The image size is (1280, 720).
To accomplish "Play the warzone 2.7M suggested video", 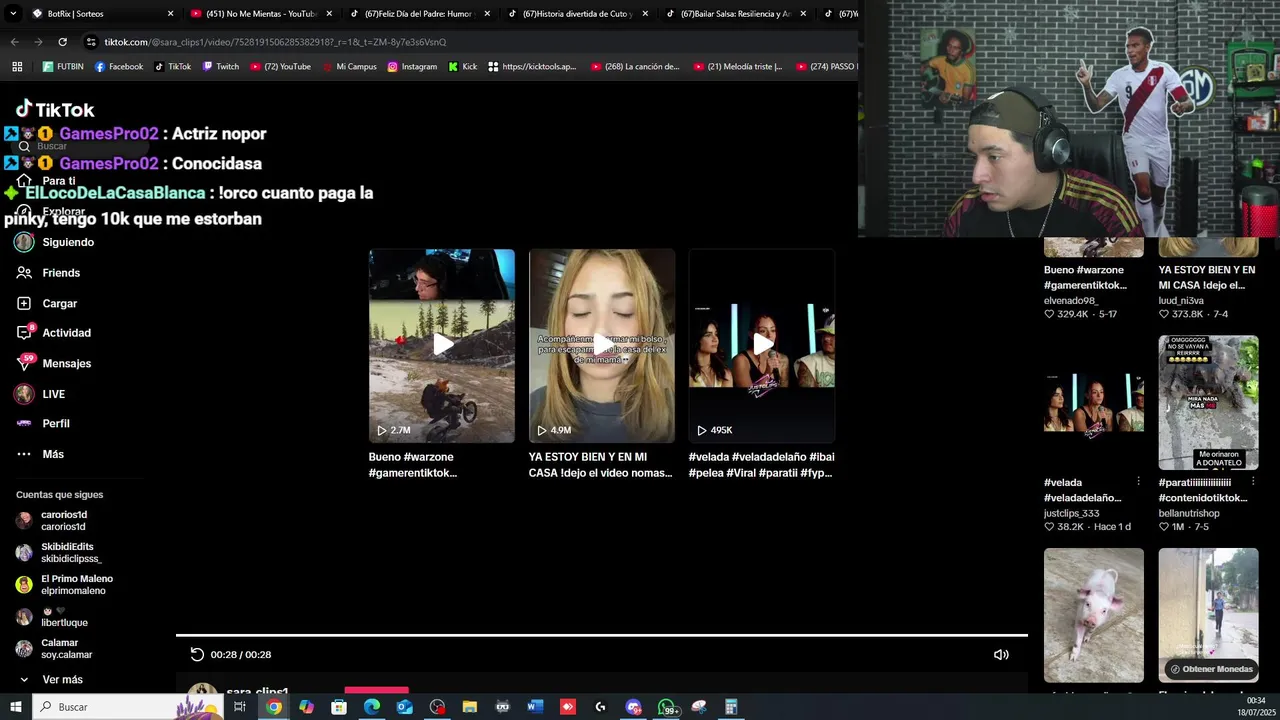I will (441, 345).
